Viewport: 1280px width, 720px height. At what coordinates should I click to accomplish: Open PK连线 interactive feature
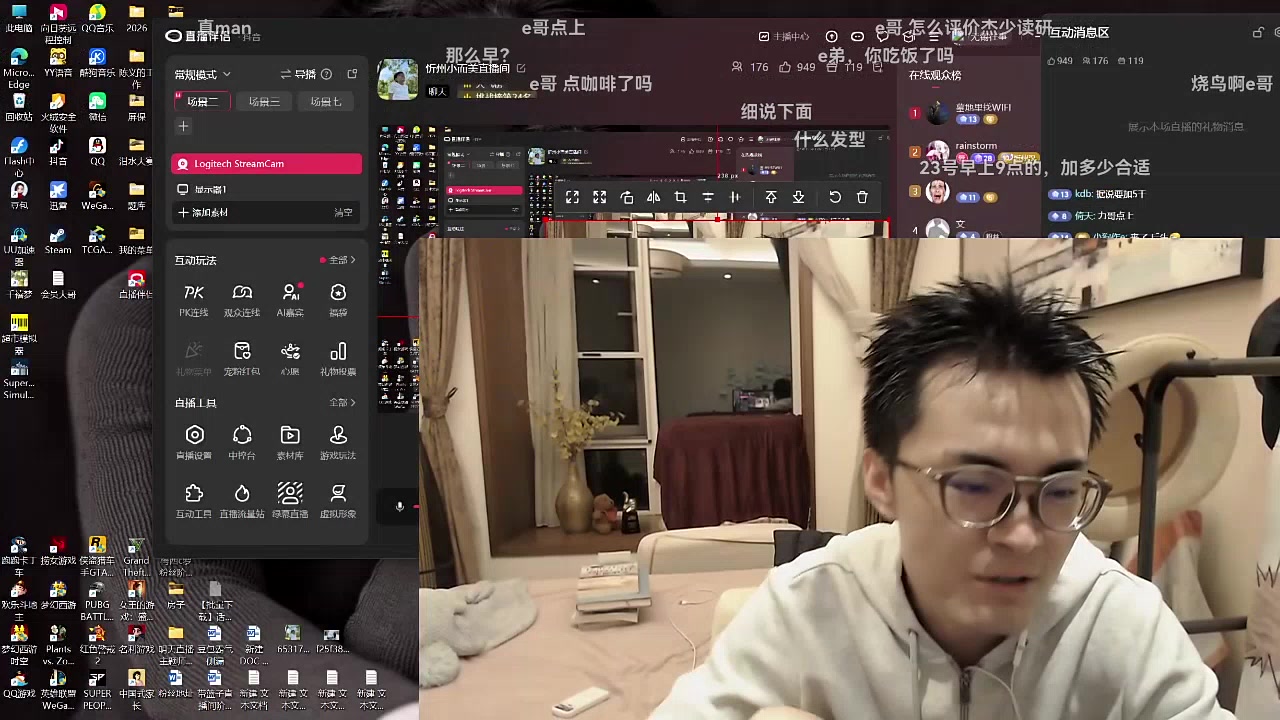[194, 300]
